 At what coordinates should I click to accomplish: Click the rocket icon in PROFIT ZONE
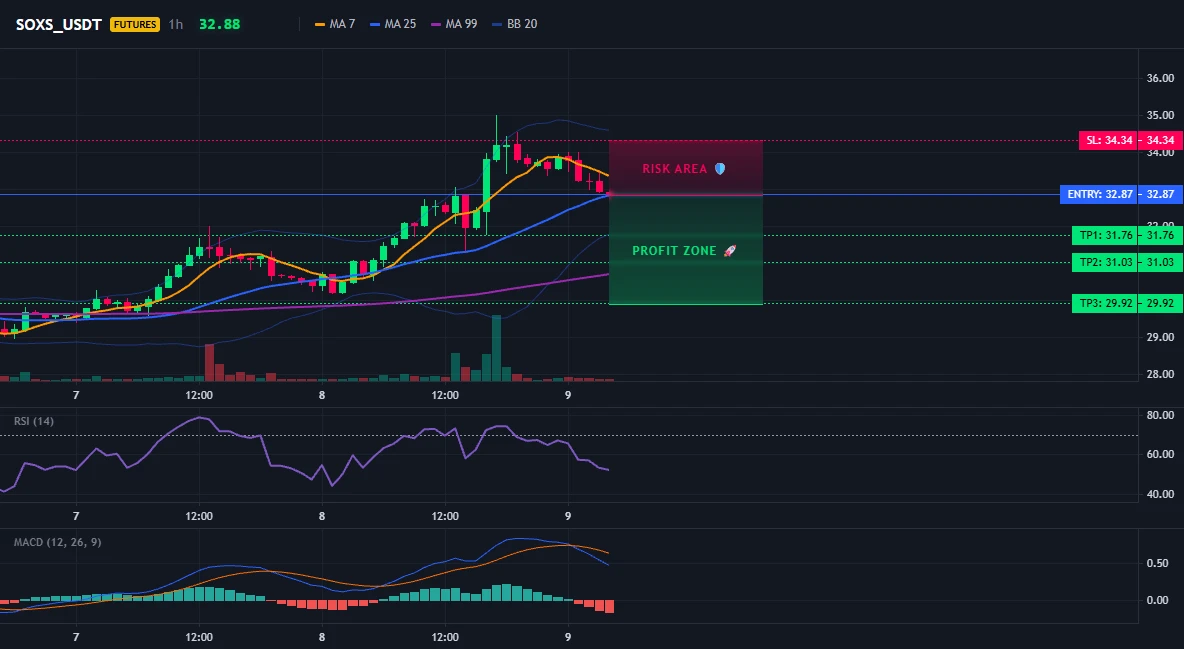(x=729, y=251)
